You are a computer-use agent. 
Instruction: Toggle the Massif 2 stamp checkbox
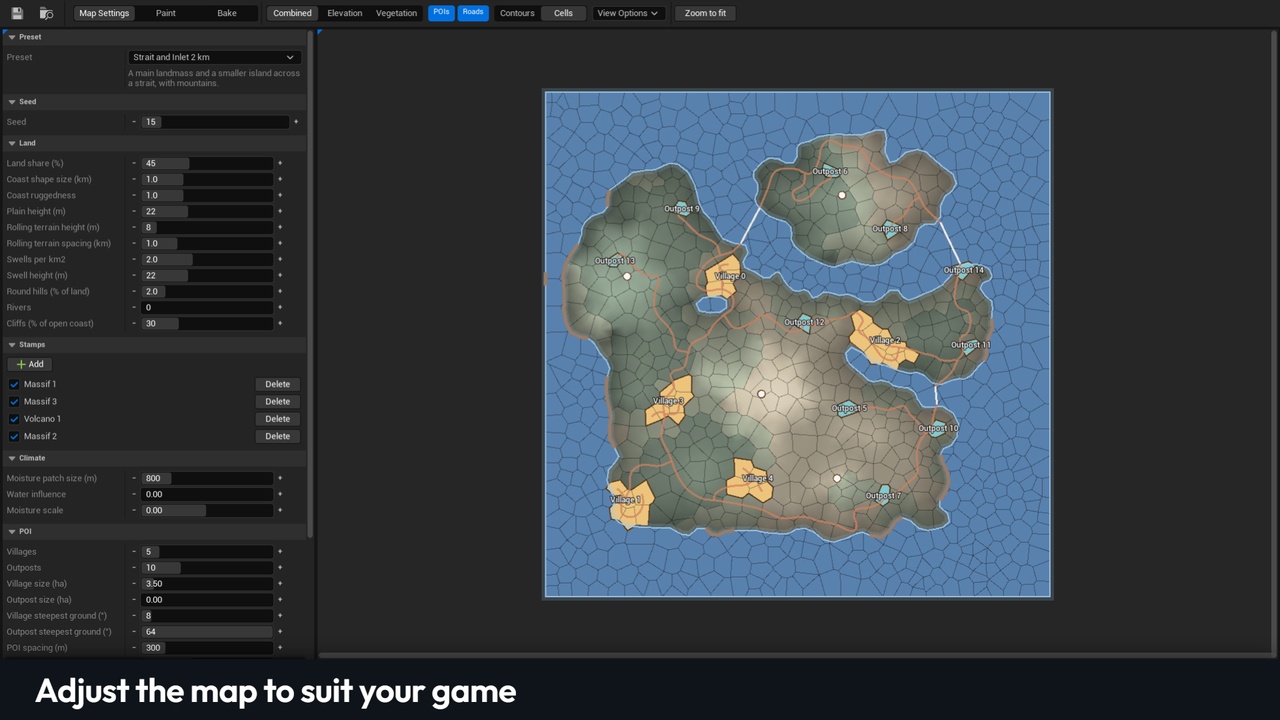pyautogui.click(x=14, y=437)
